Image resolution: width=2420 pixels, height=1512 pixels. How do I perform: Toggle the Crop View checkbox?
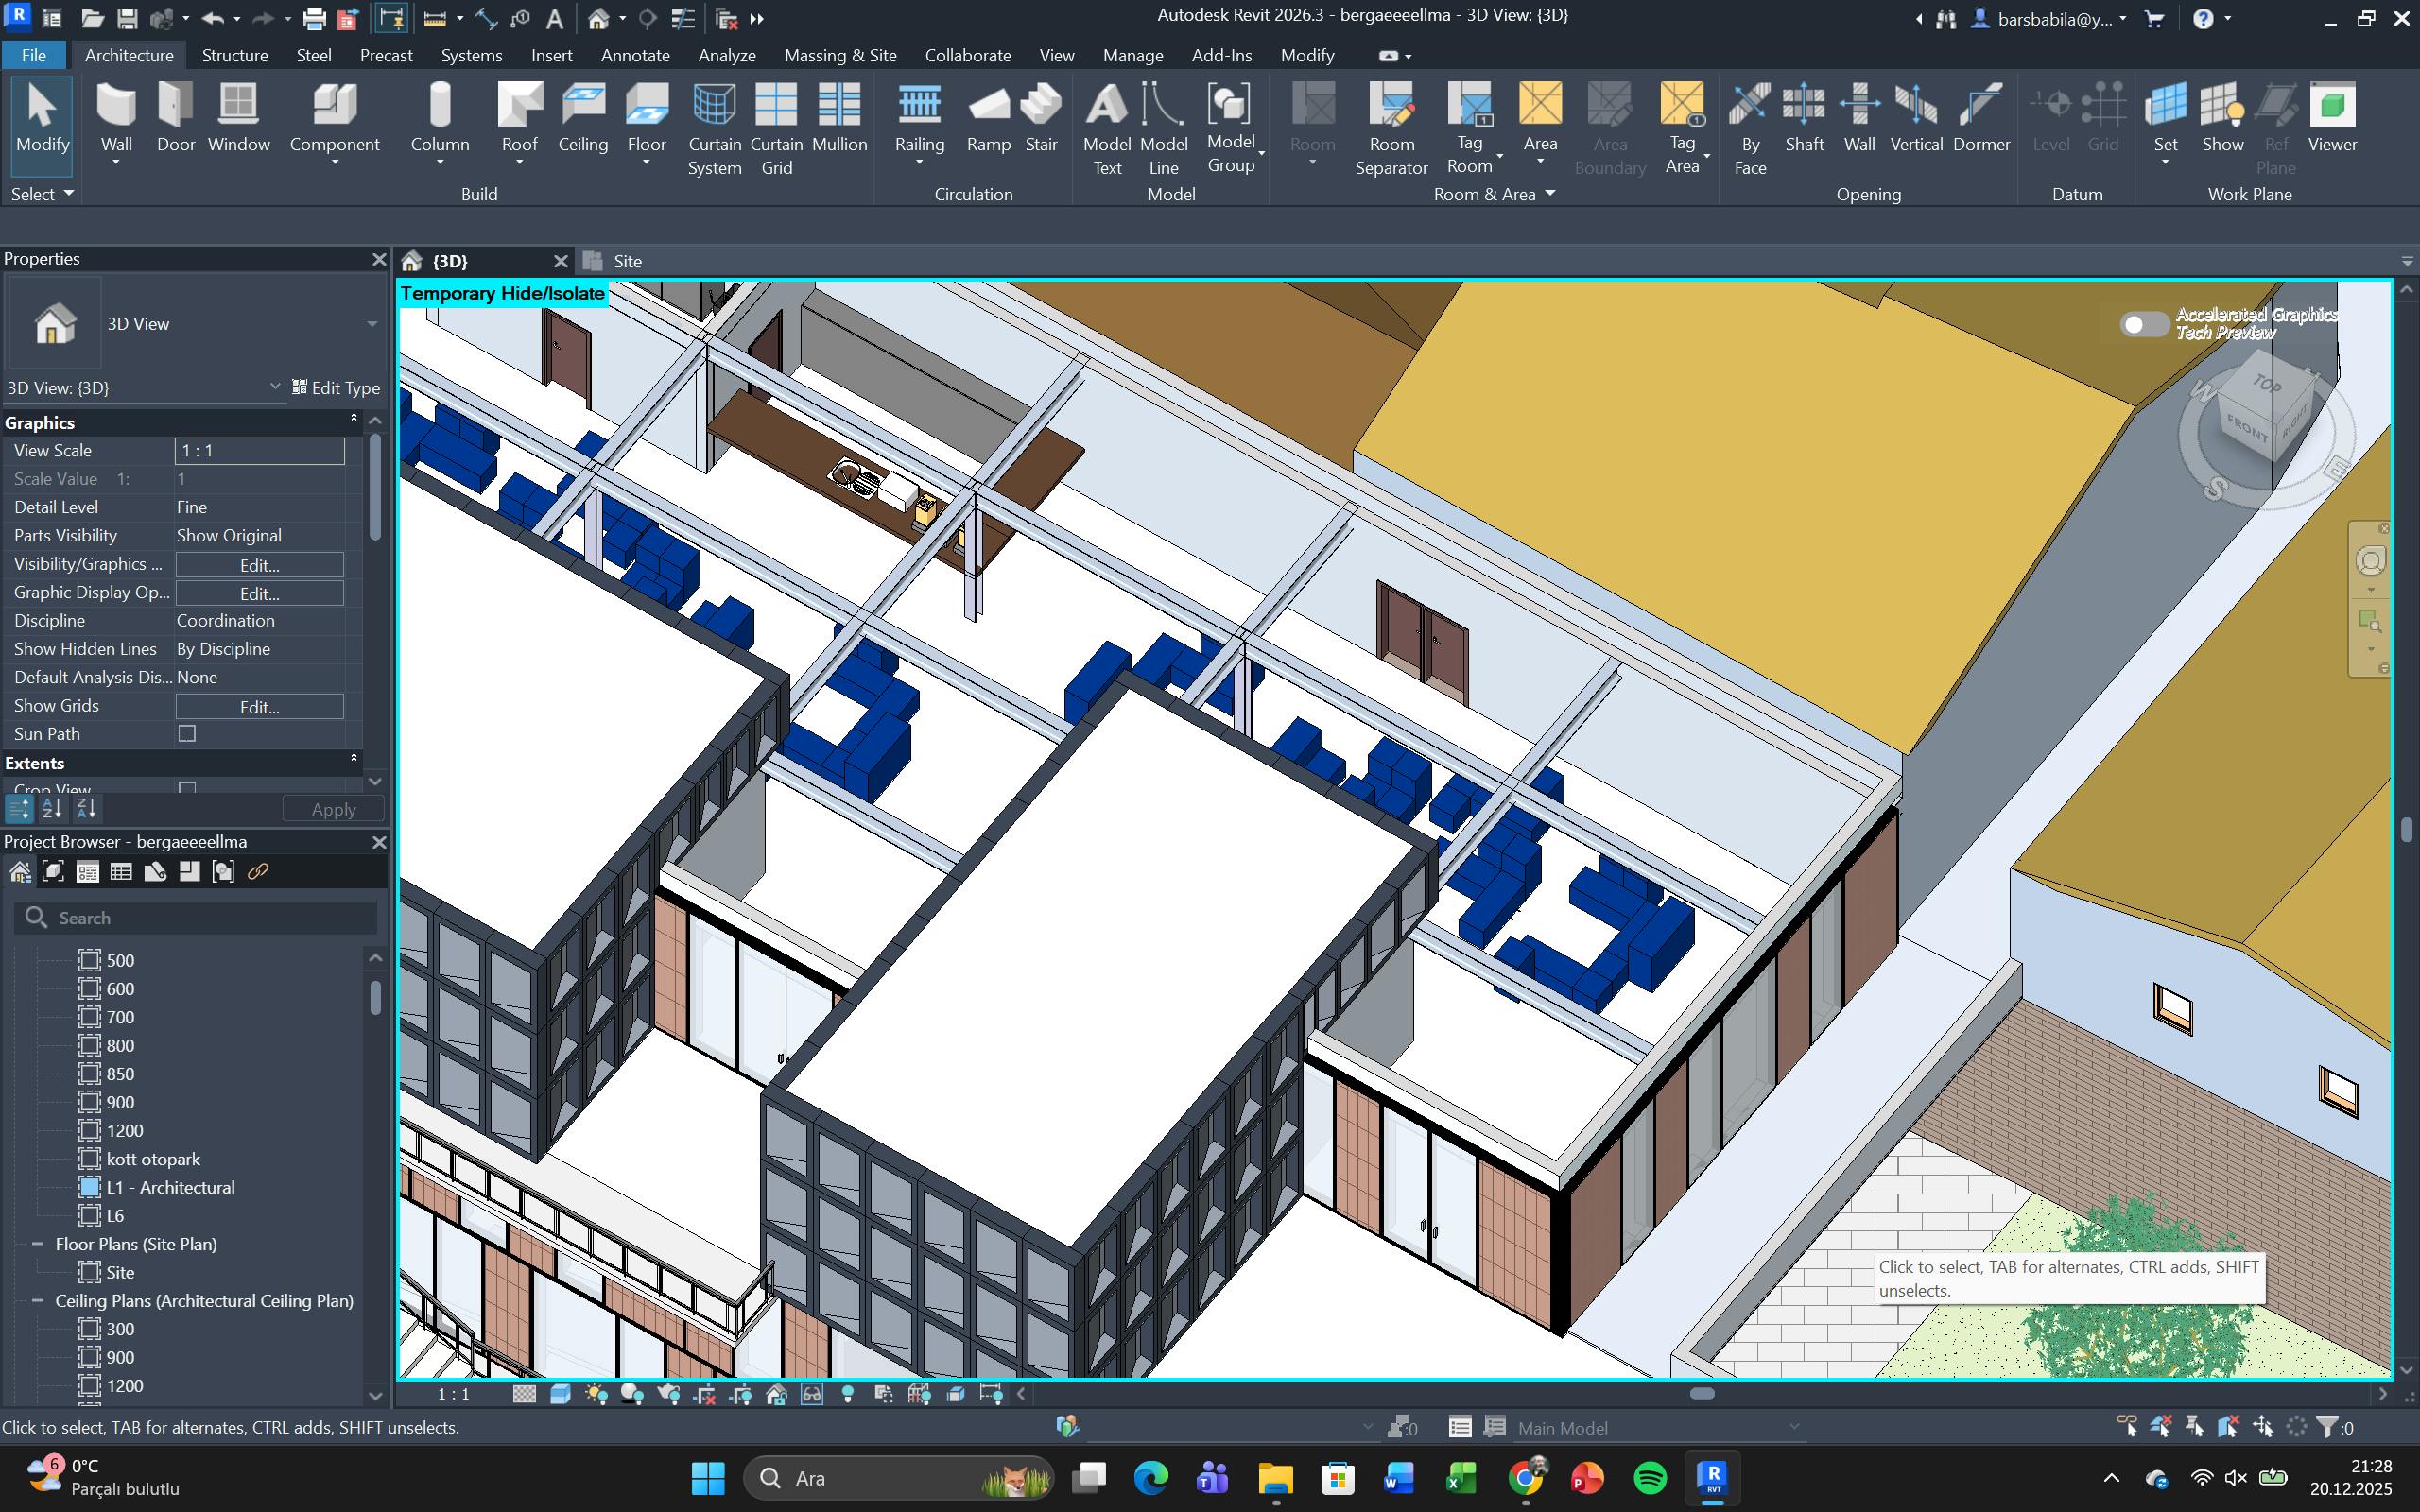187,788
